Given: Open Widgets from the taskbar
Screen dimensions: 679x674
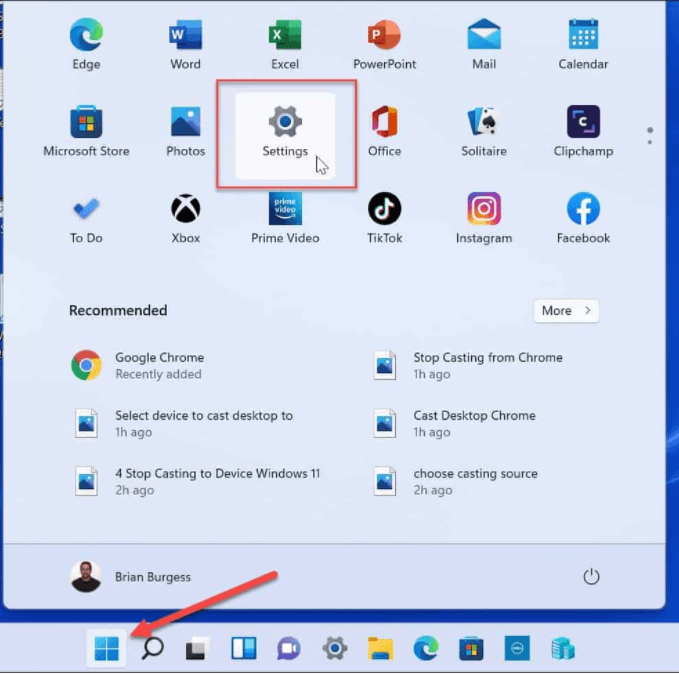Looking at the screenshot, I should [243, 648].
